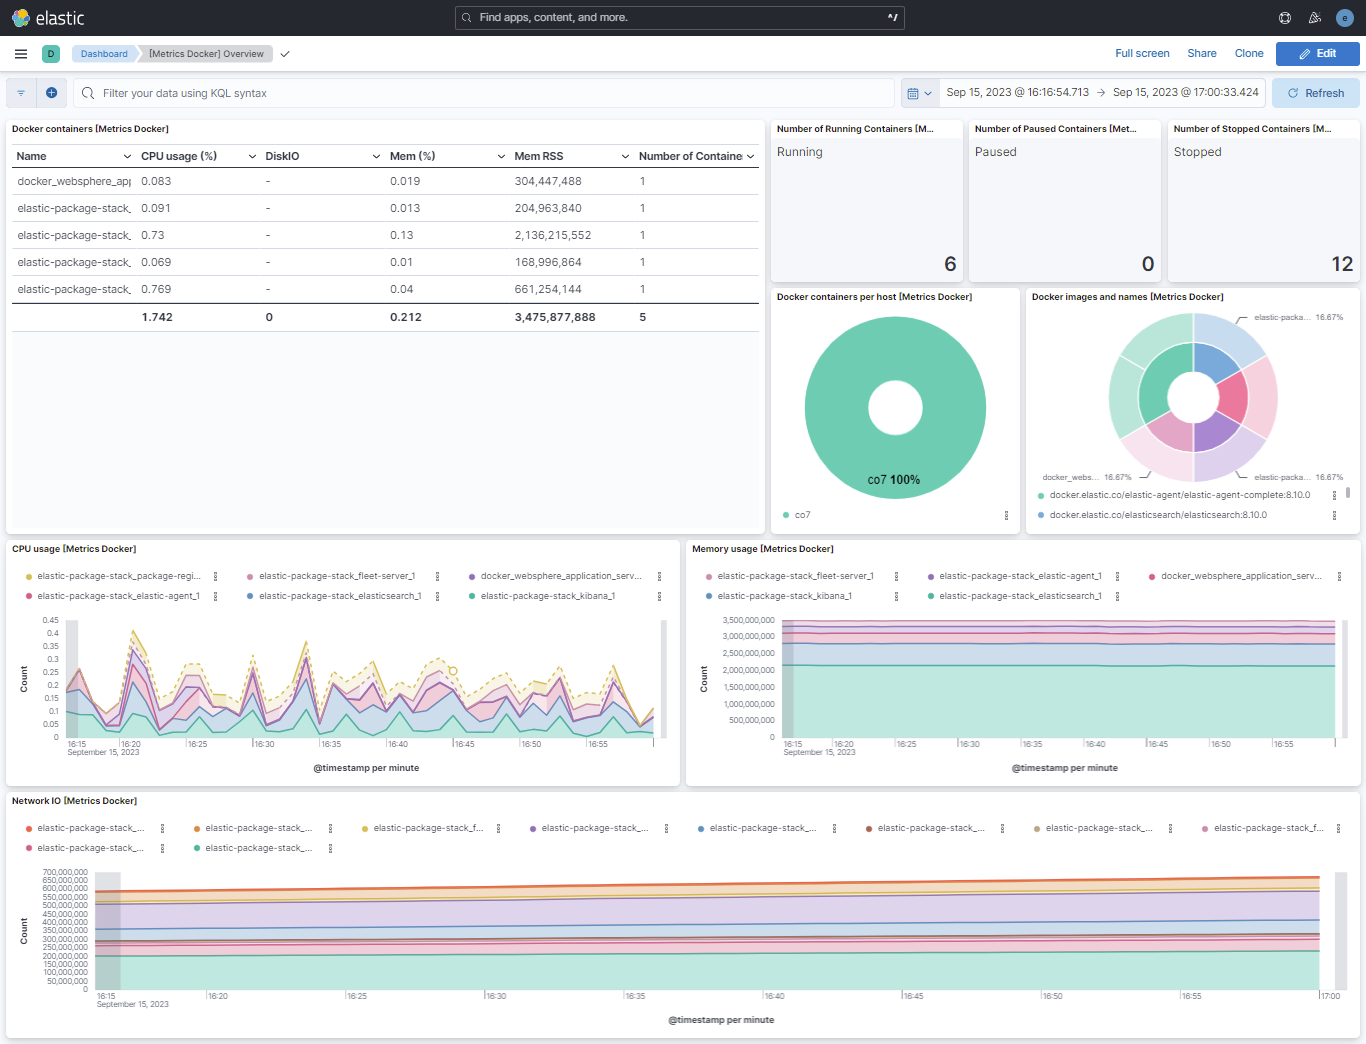Image resolution: width=1366 pixels, height=1044 pixels.
Task: Open the saved query filter icon
Action: coord(20,92)
